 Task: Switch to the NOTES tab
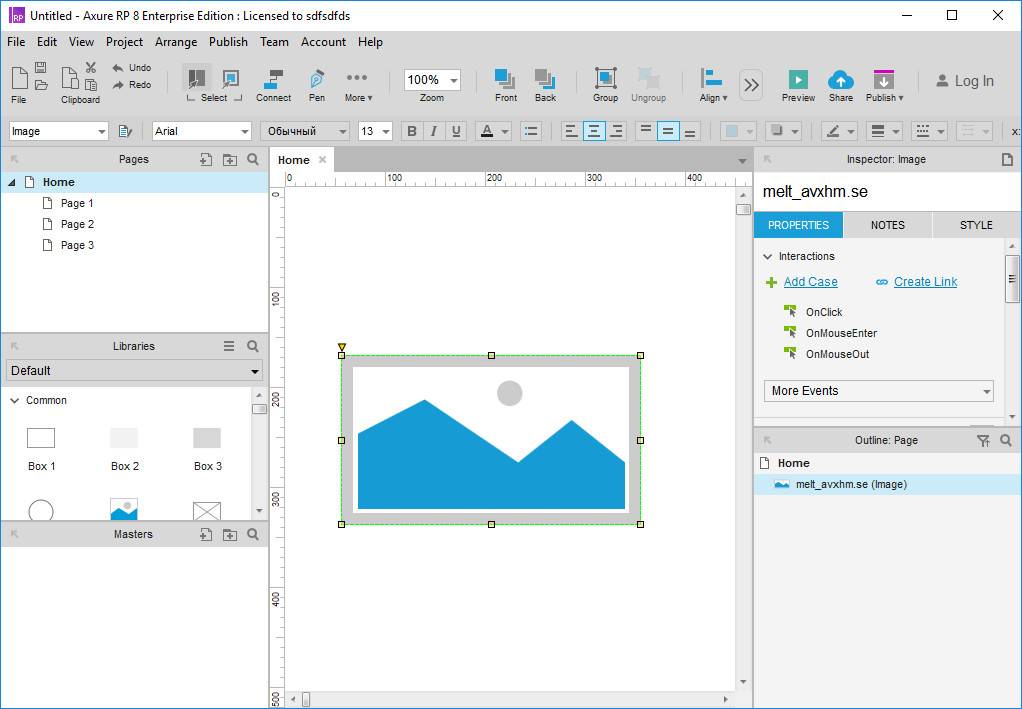point(888,225)
